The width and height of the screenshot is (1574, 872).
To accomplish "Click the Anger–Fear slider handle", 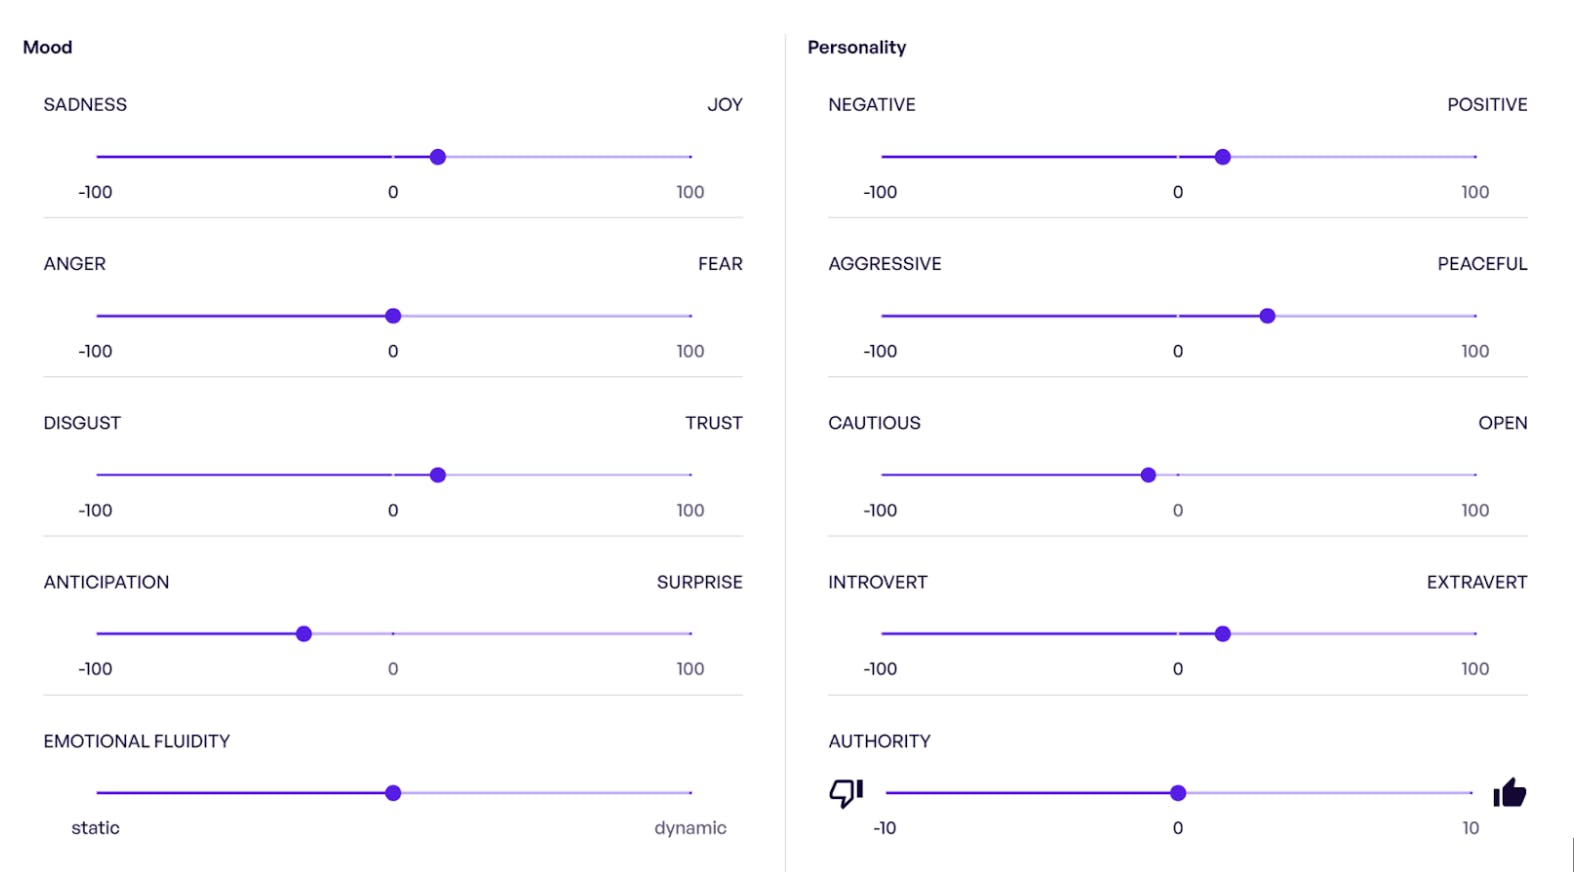I will click(393, 316).
